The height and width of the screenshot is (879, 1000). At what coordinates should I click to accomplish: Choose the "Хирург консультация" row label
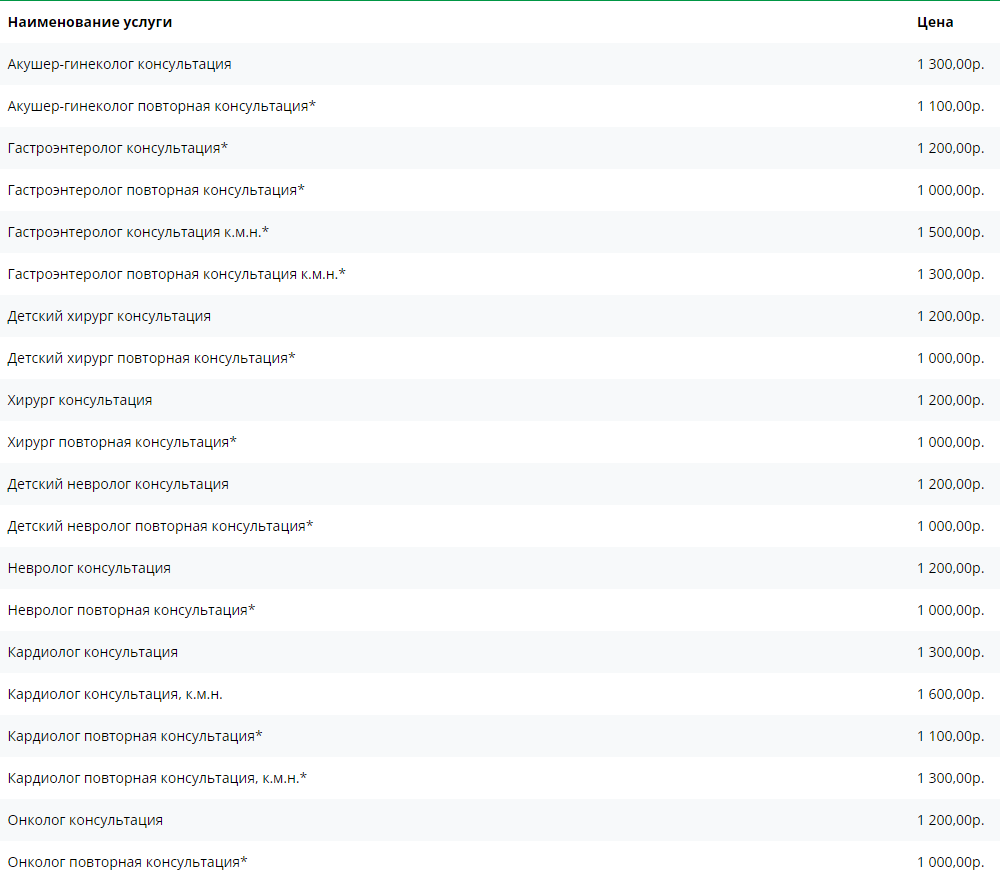[x=80, y=400]
